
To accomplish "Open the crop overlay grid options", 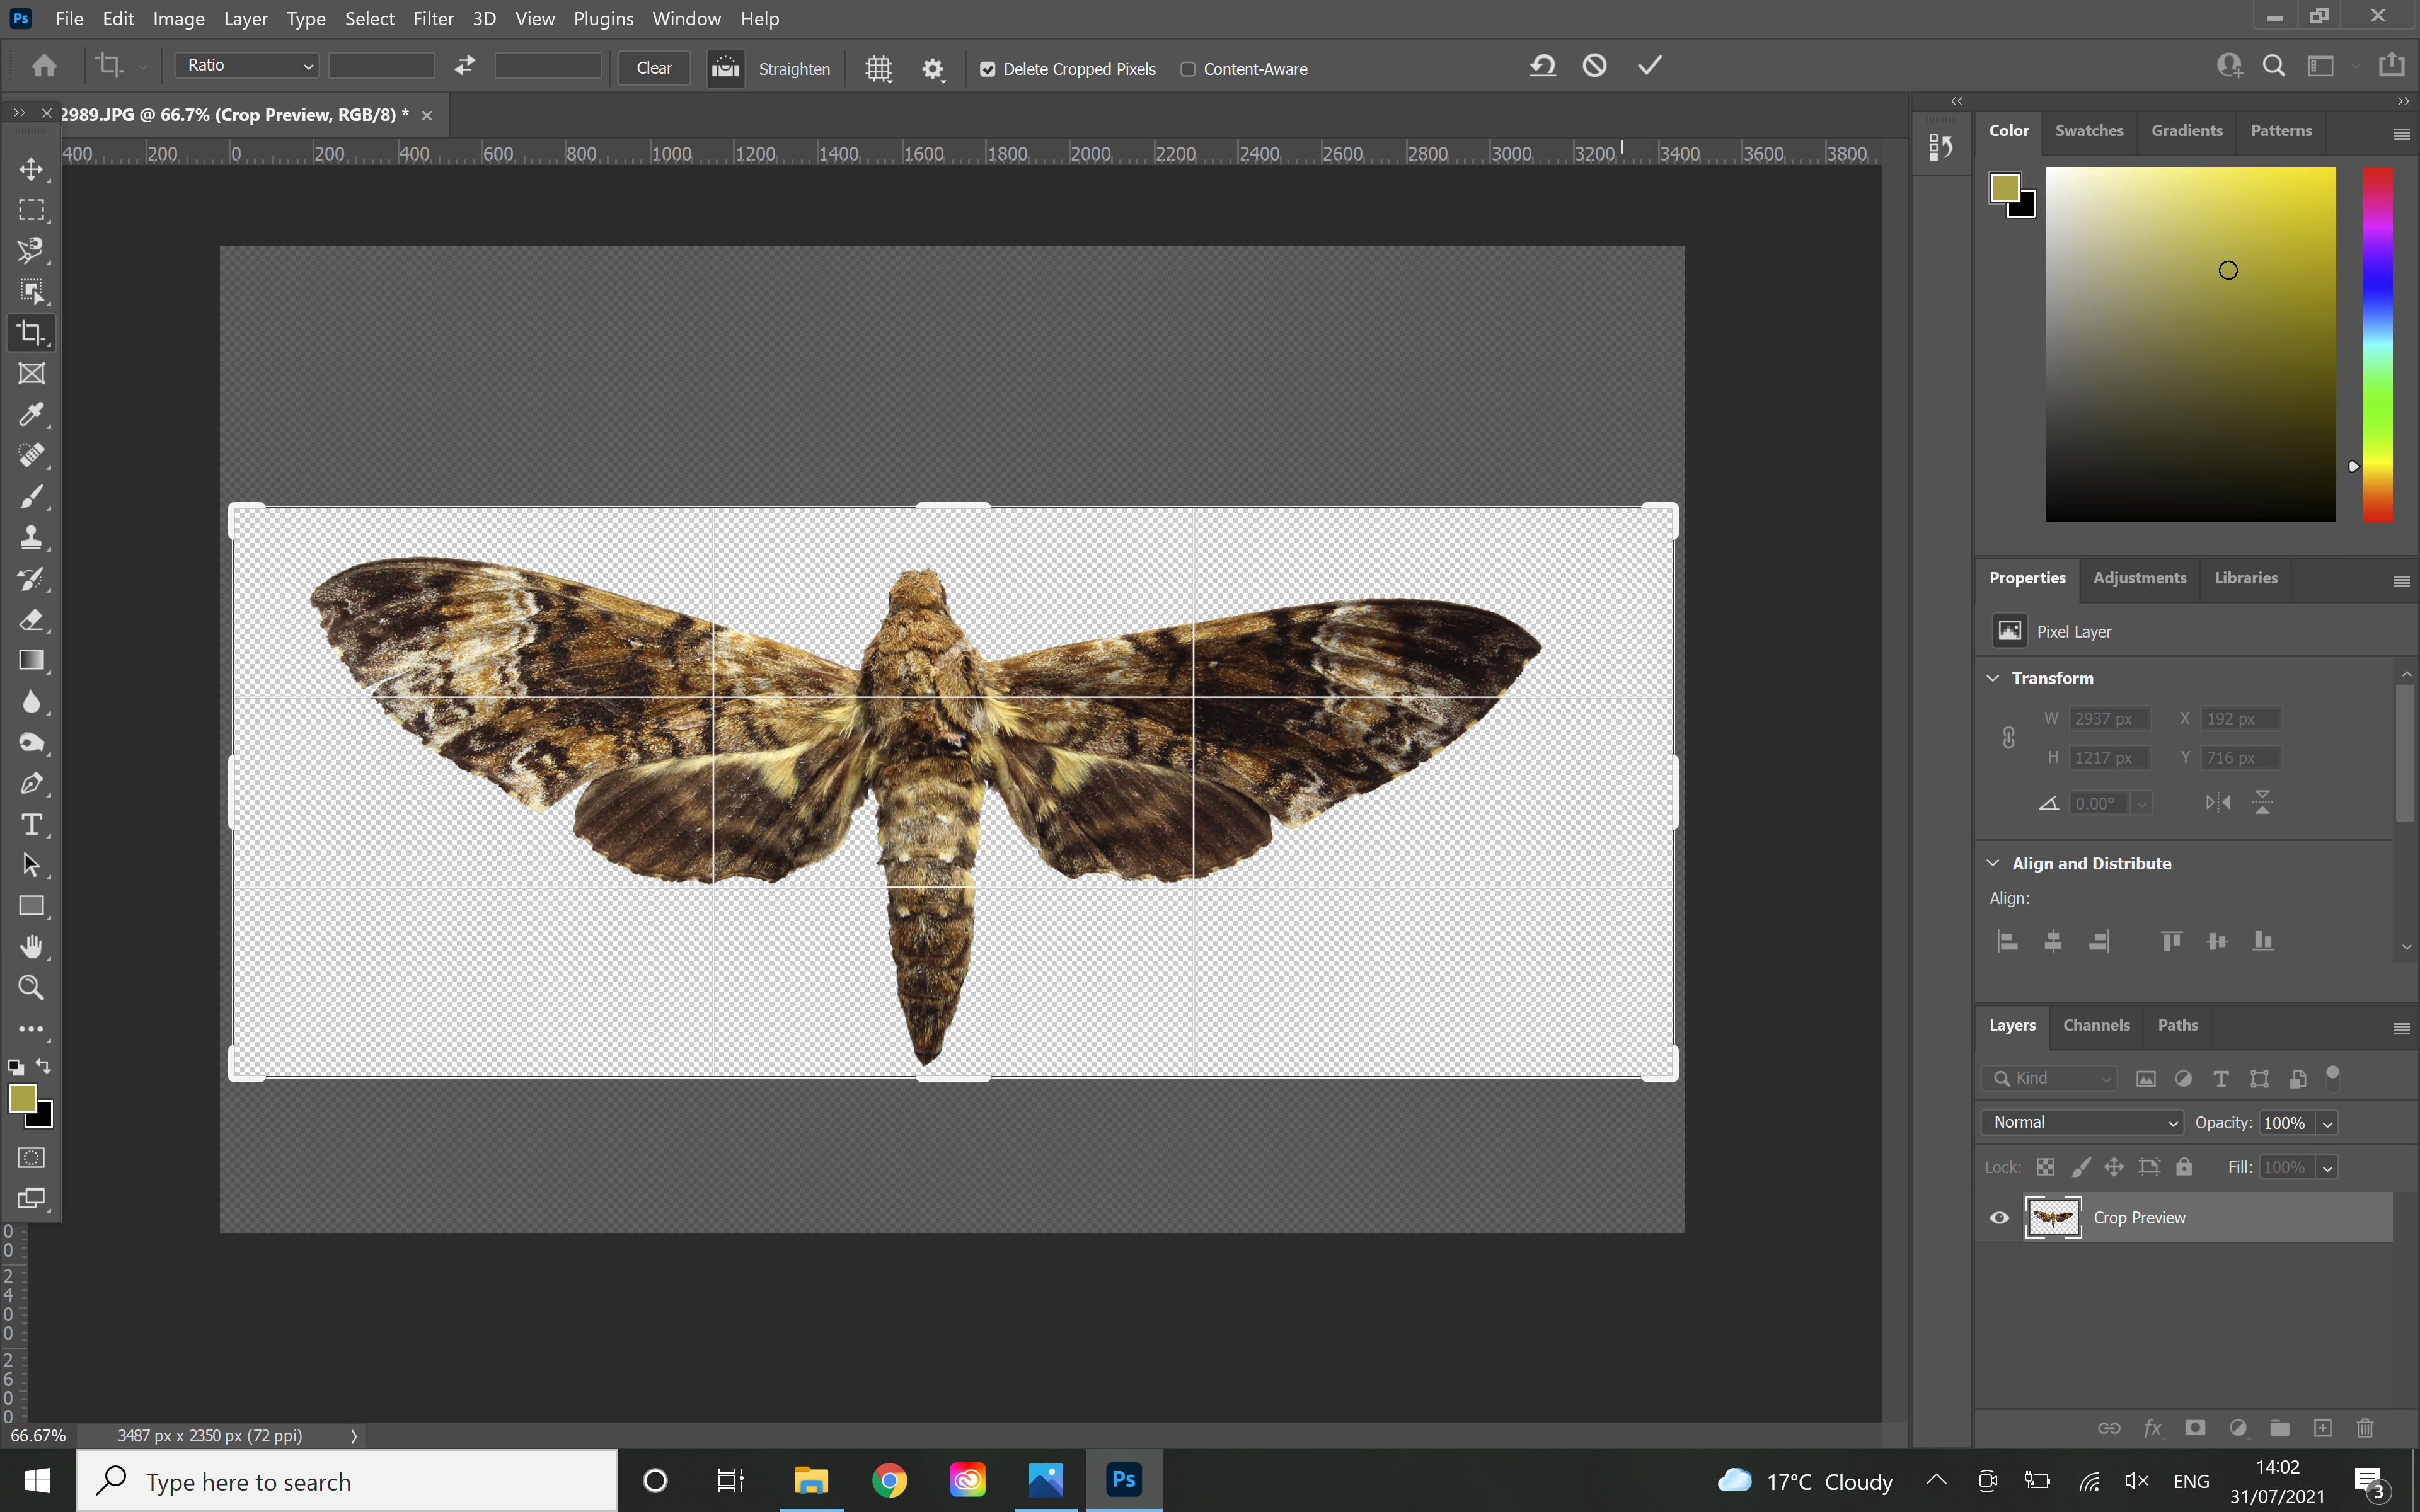I will (878, 69).
